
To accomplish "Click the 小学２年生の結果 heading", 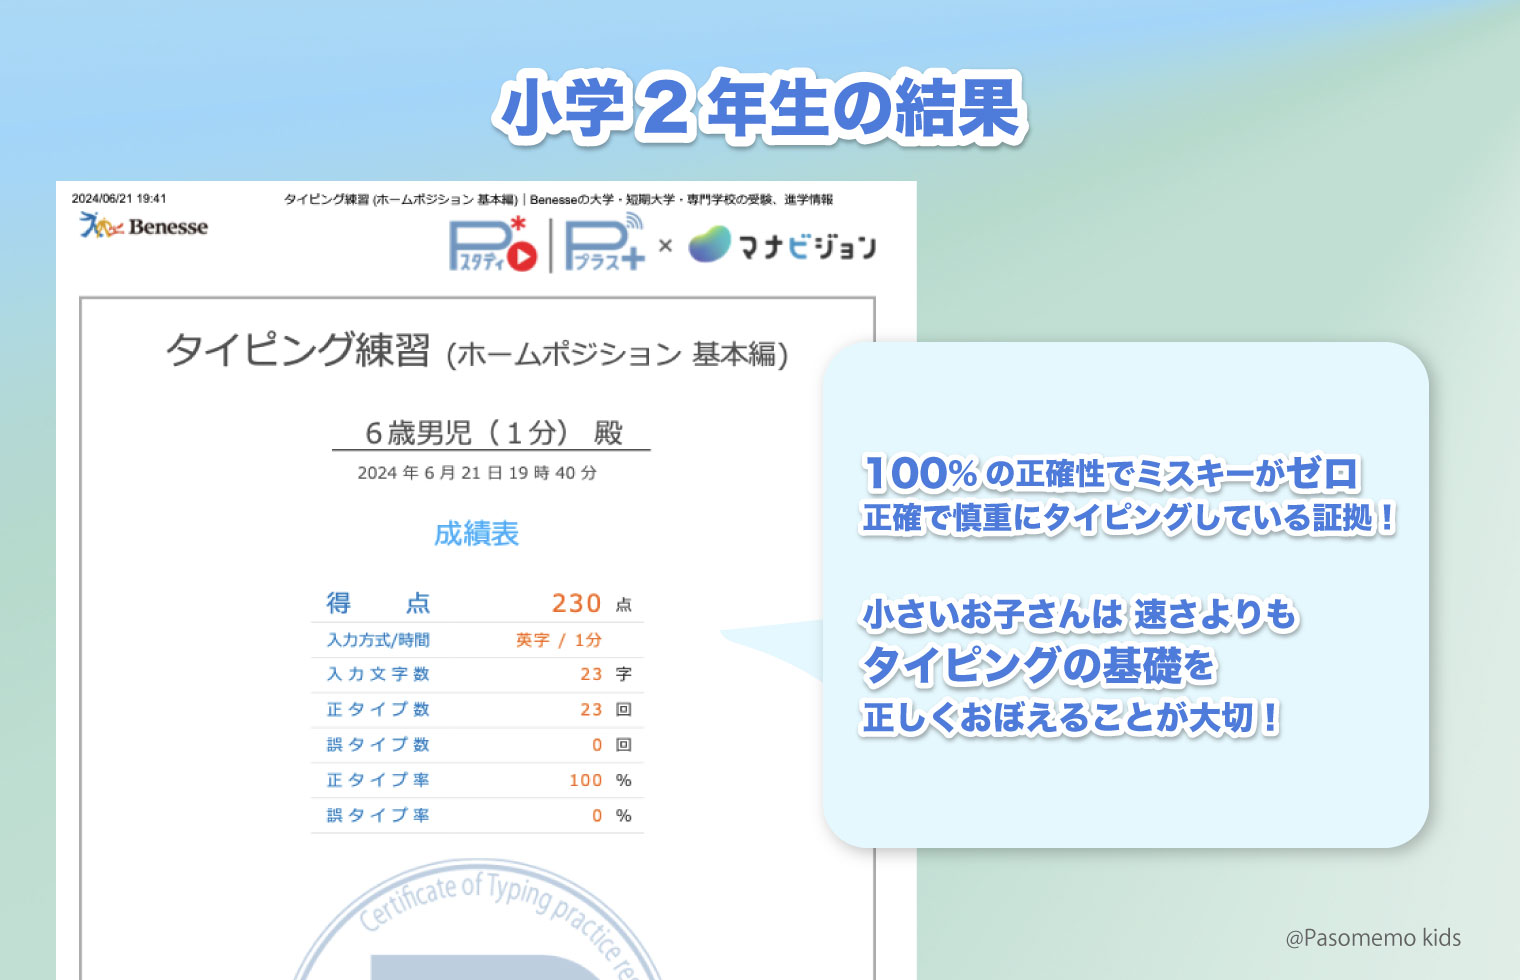I will (x=760, y=108).
